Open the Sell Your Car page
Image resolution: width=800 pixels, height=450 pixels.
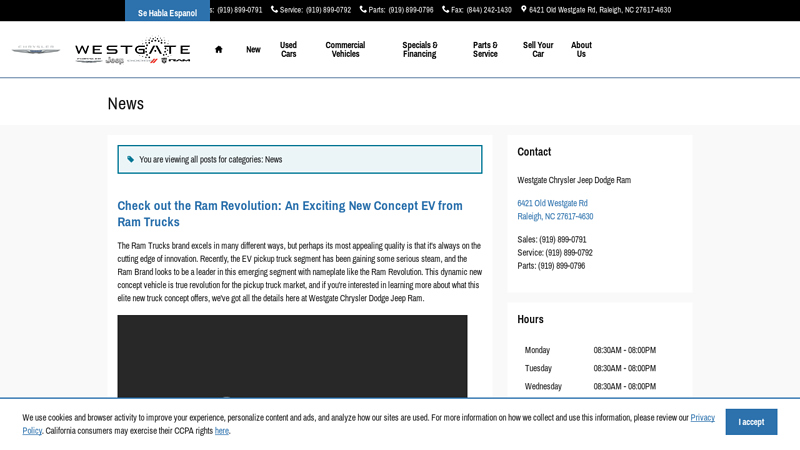pyautogui.click(x=538, y=49)
